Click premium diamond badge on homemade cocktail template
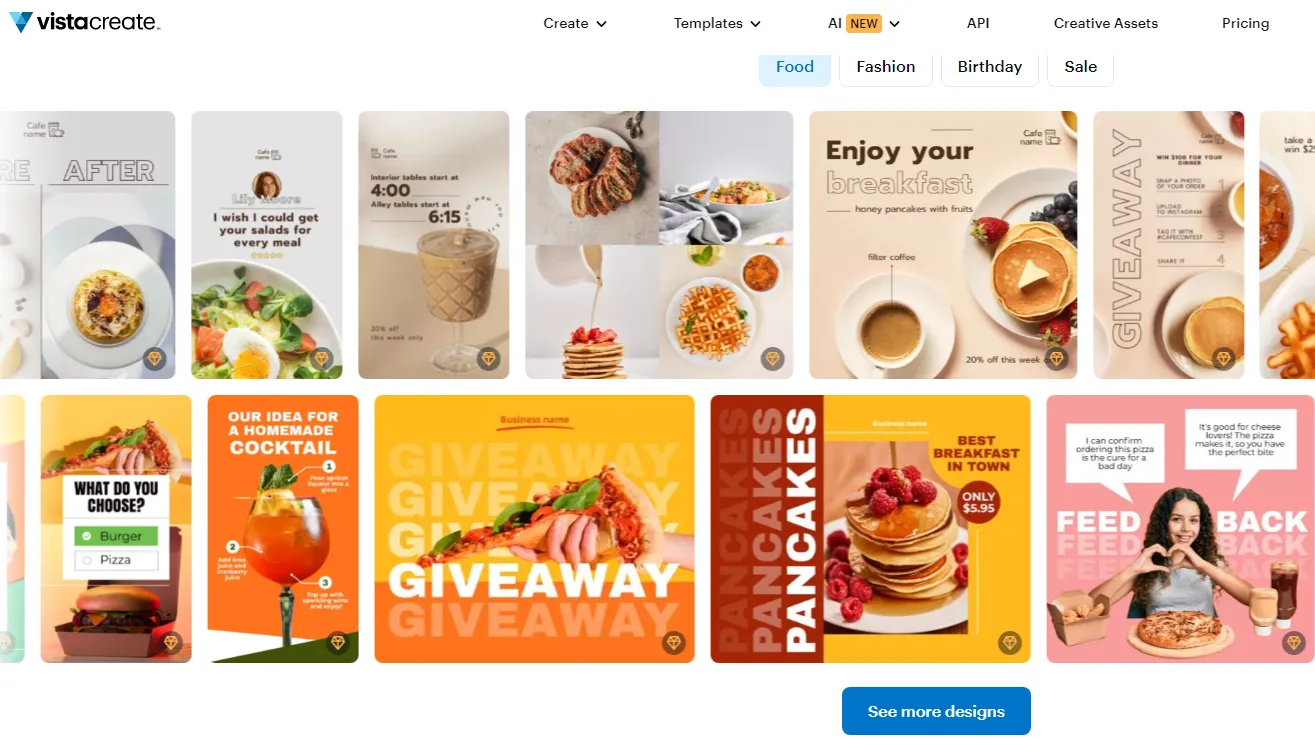This screenshot has height=739, width=1315. (337, 642)
